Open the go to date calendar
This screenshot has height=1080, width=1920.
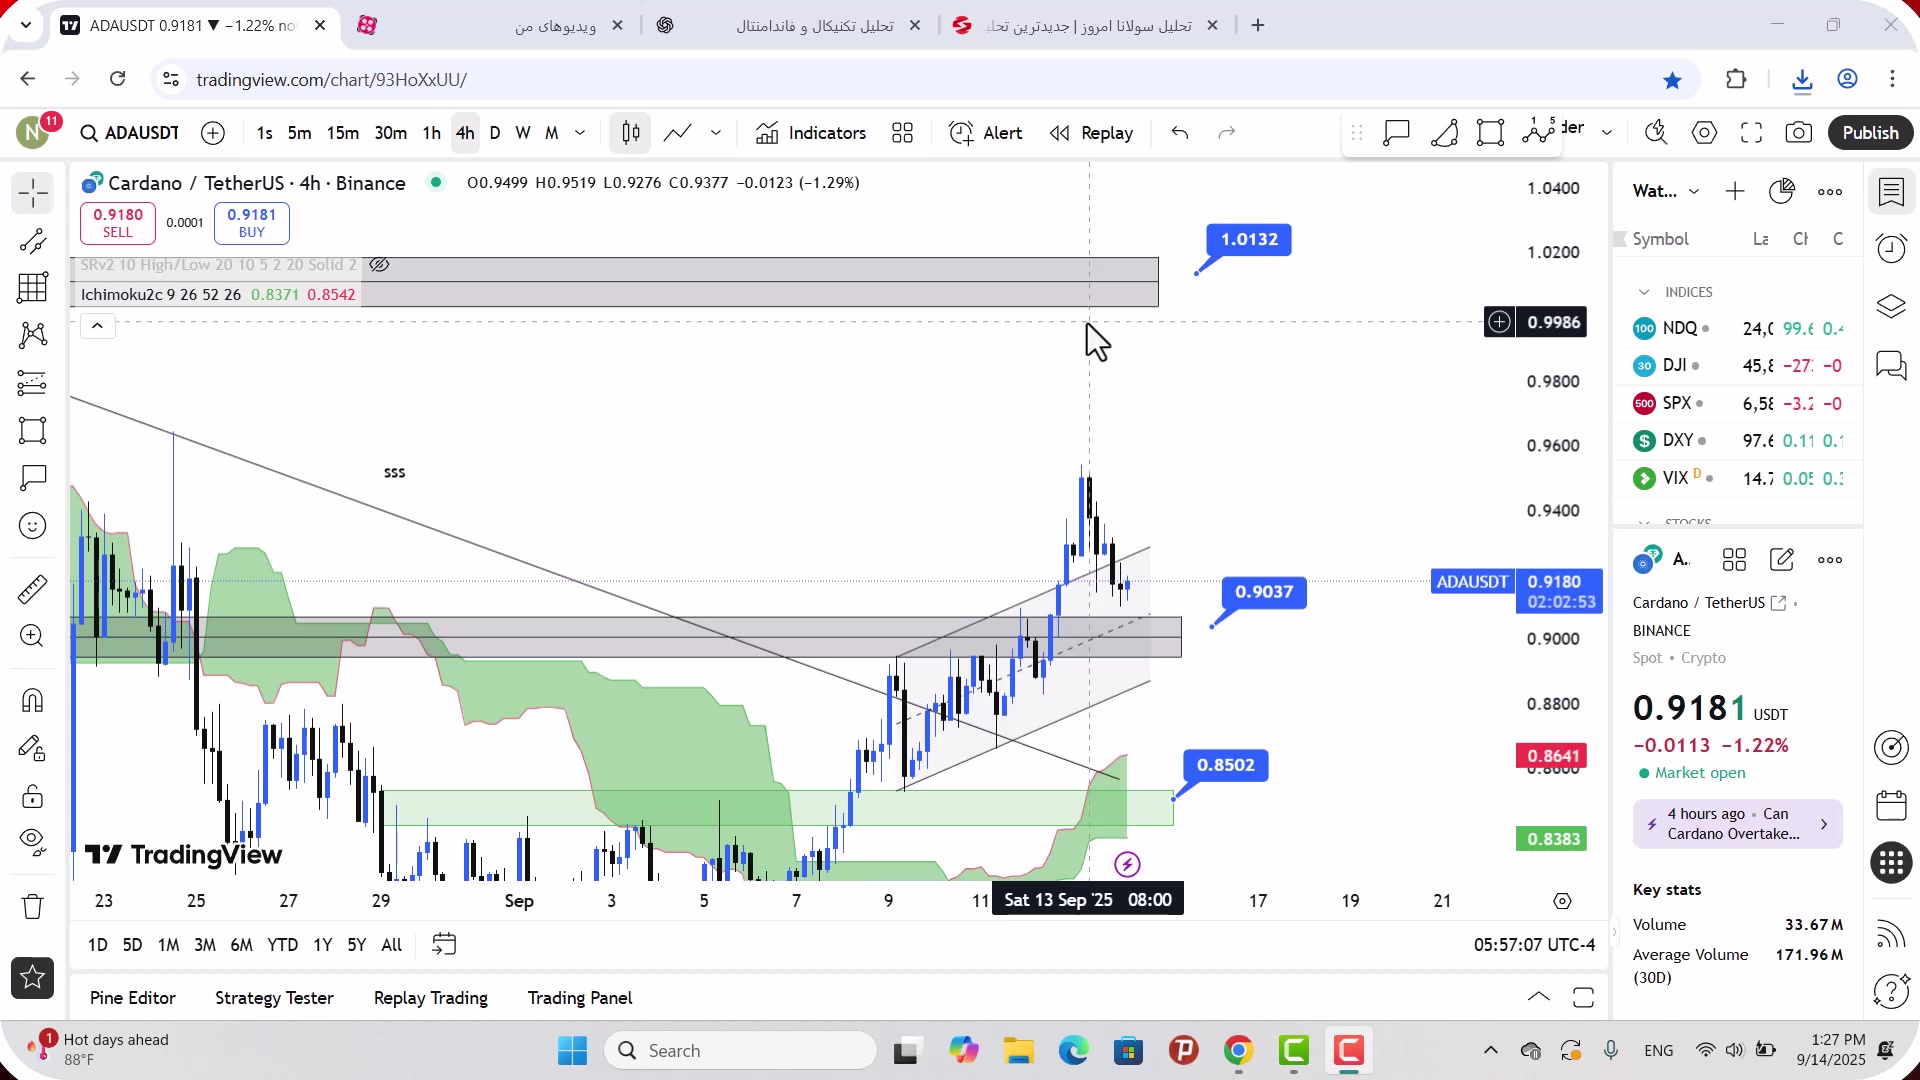[x=444, y=944]
